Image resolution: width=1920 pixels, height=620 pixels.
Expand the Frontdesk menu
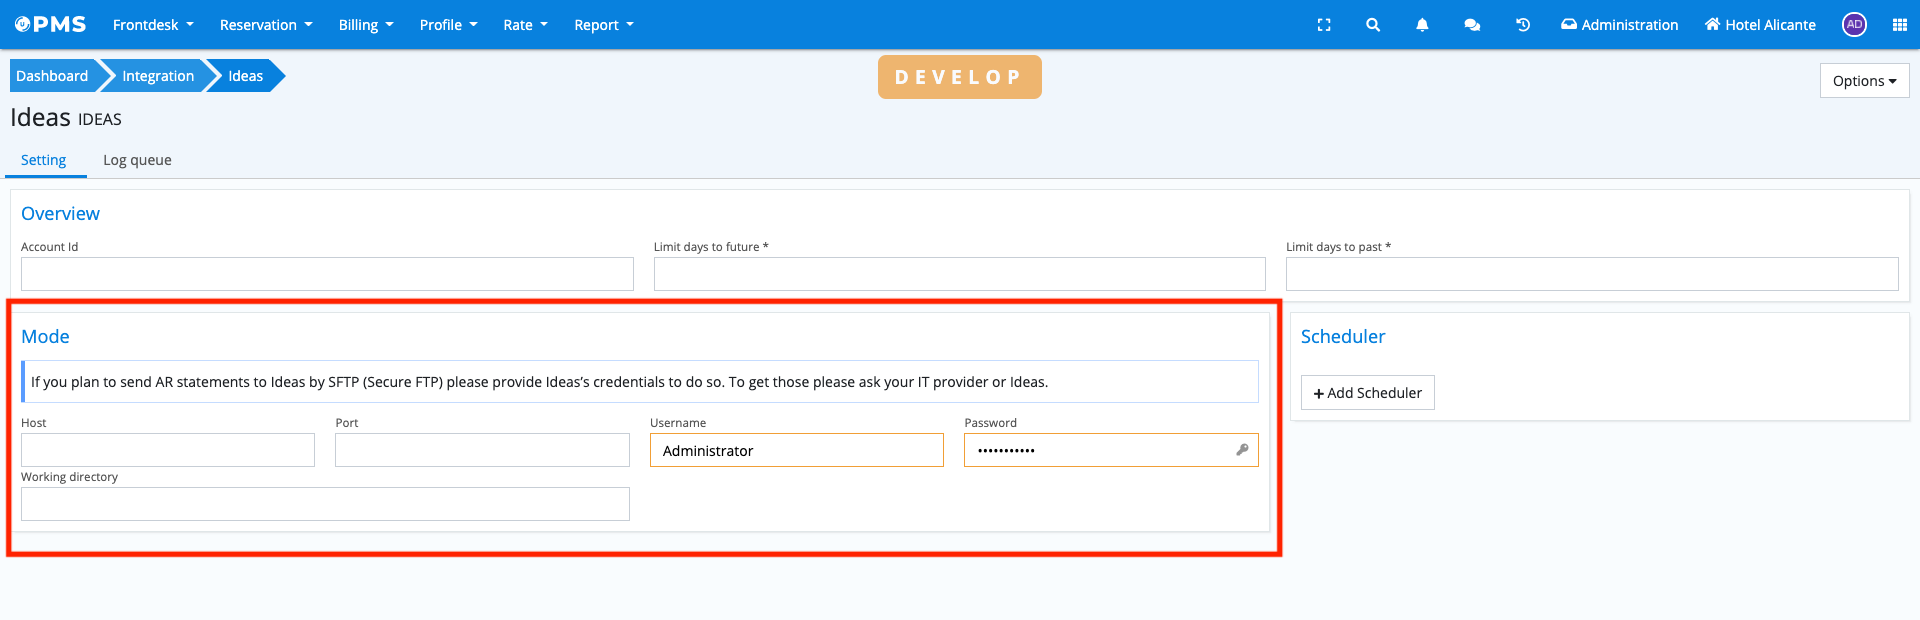point(153,25)
